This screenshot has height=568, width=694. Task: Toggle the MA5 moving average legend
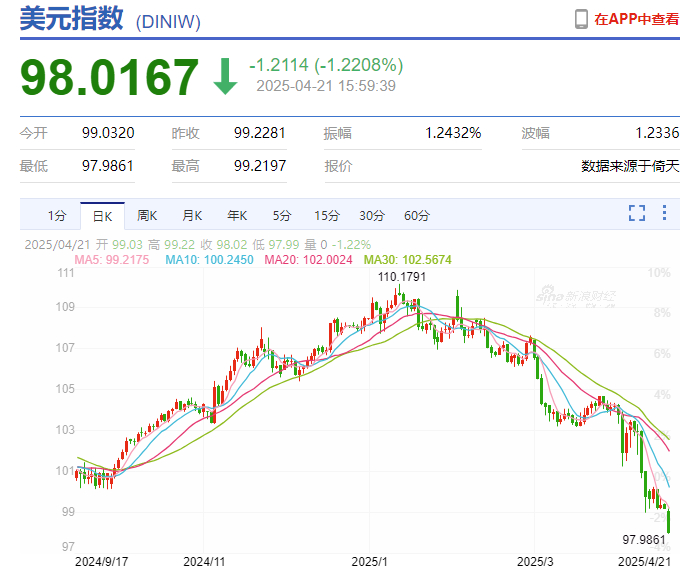[x=112, y=259]
